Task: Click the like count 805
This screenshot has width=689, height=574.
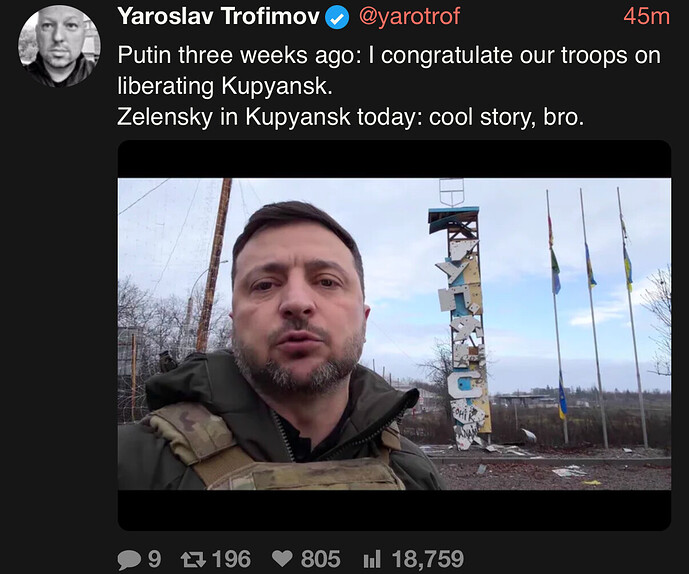Action: point(320,559)
